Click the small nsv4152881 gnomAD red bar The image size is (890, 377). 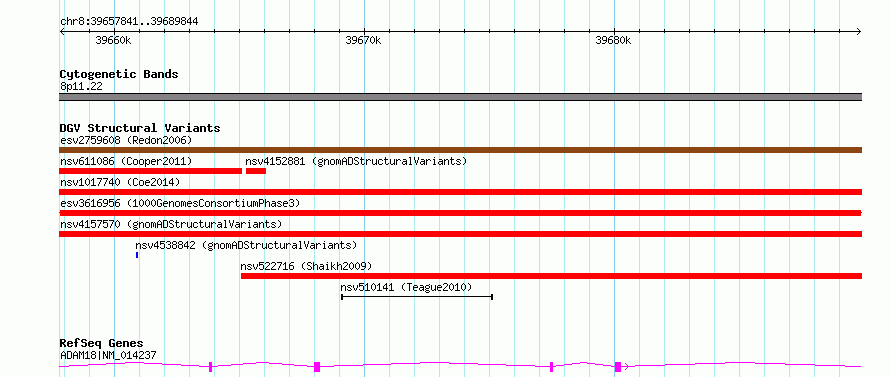coord(256,171)
